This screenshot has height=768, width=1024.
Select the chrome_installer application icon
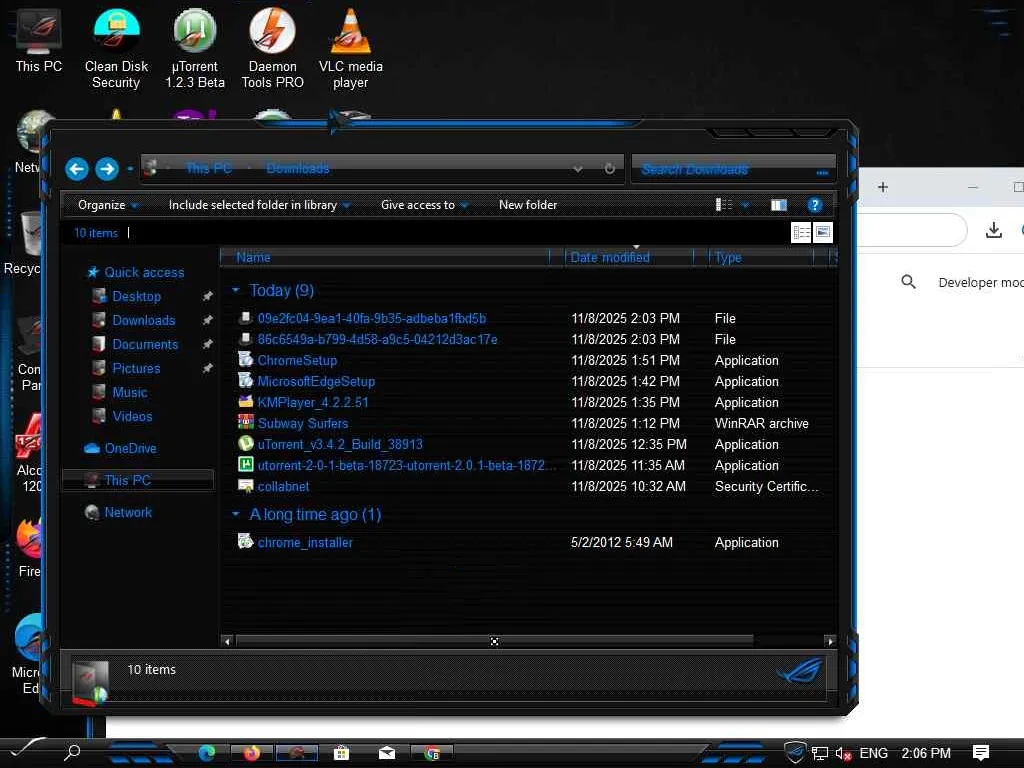click(x=246, y=541)
